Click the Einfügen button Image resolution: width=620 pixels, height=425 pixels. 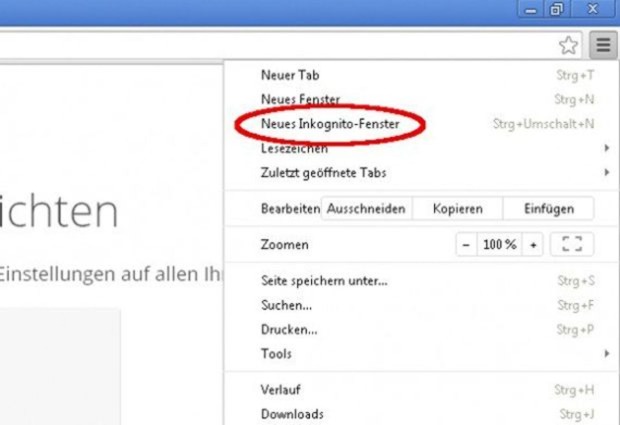coord(548,208)
